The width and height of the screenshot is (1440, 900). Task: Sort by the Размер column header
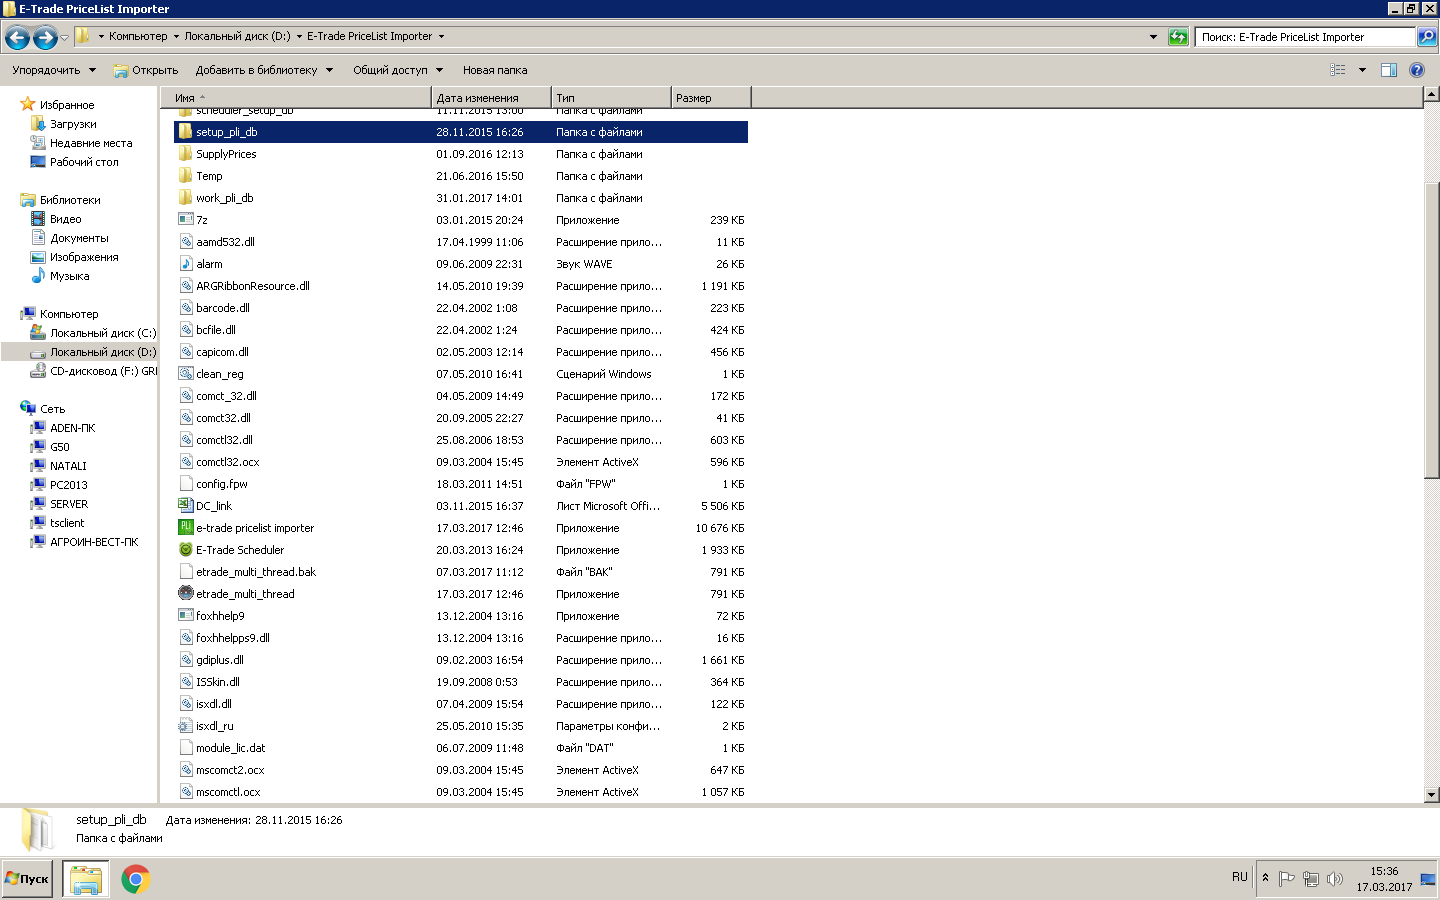coord(710,98)
